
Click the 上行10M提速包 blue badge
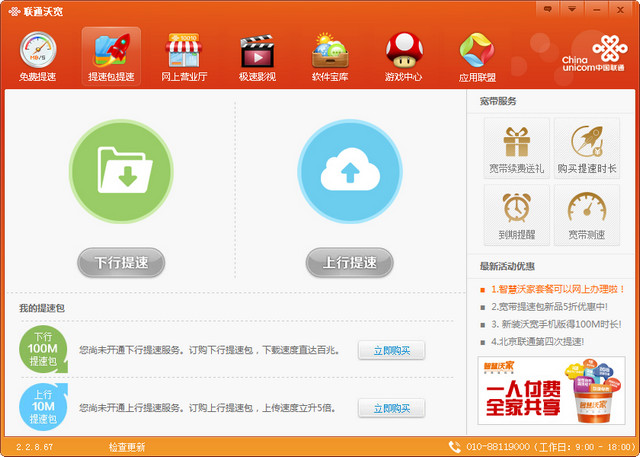coord(43,407)
